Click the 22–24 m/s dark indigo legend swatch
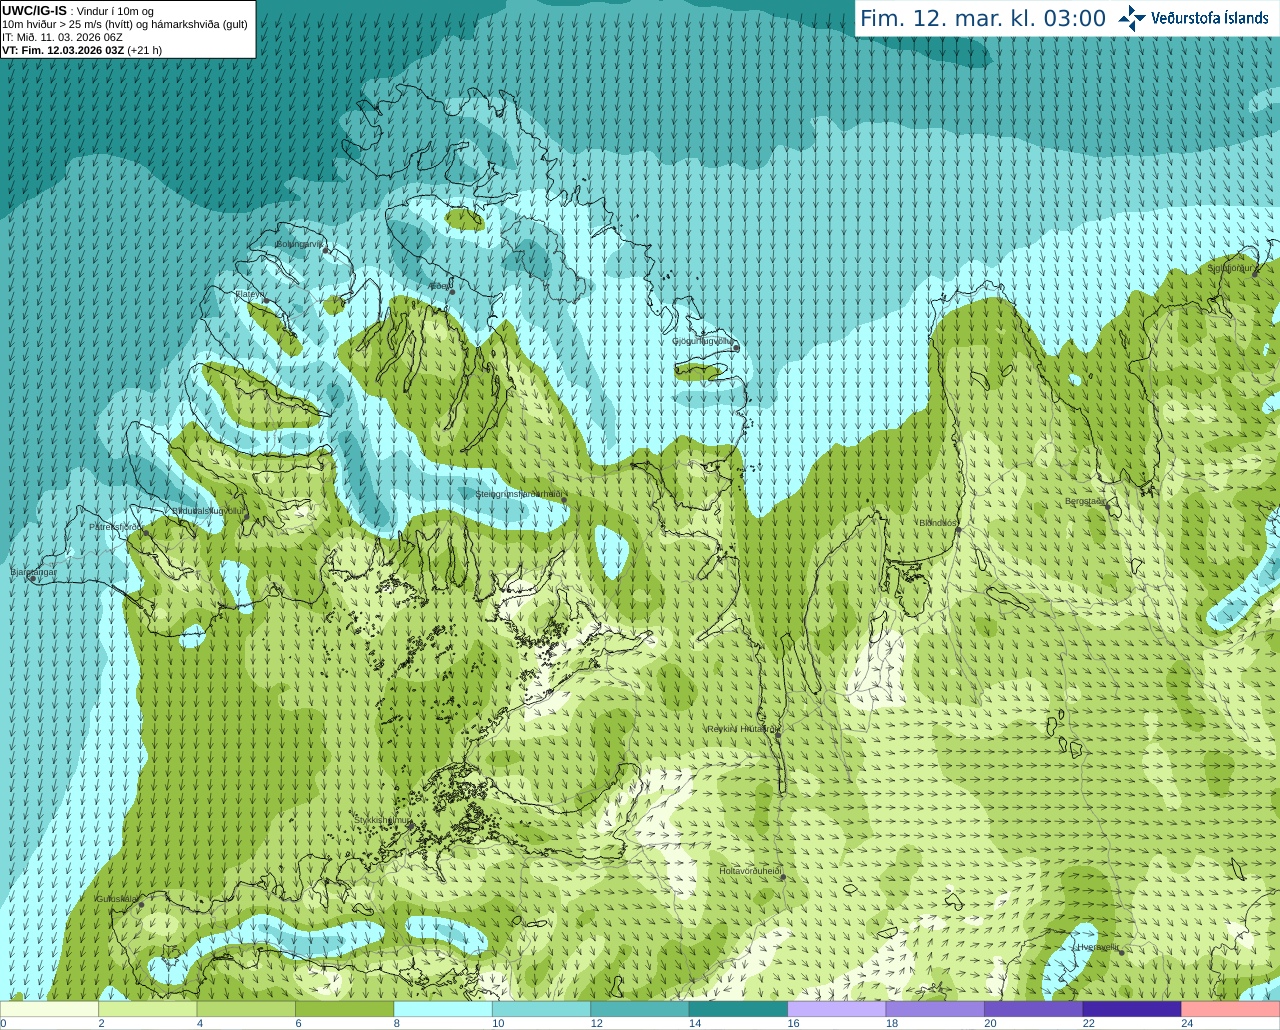 (x=1132, y=1009)
